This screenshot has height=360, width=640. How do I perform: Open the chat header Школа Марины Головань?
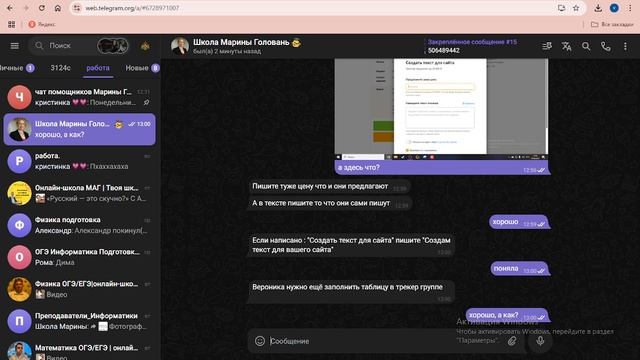tap(247, 42)
